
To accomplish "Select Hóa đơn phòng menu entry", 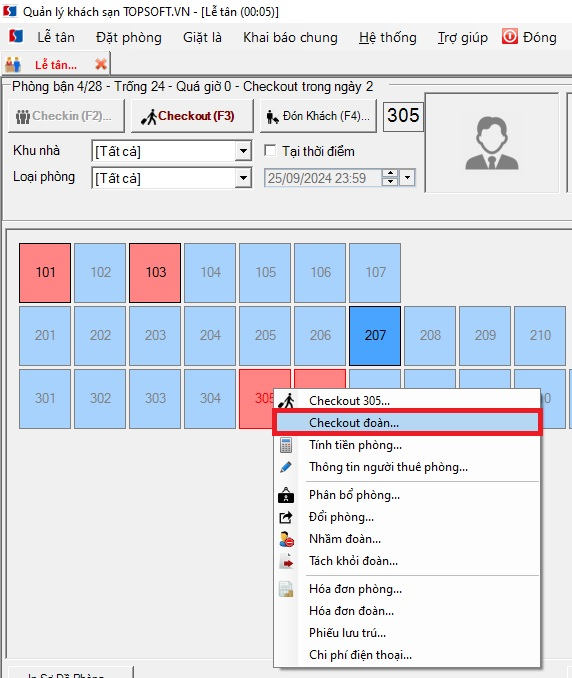I will coord(407,589).
